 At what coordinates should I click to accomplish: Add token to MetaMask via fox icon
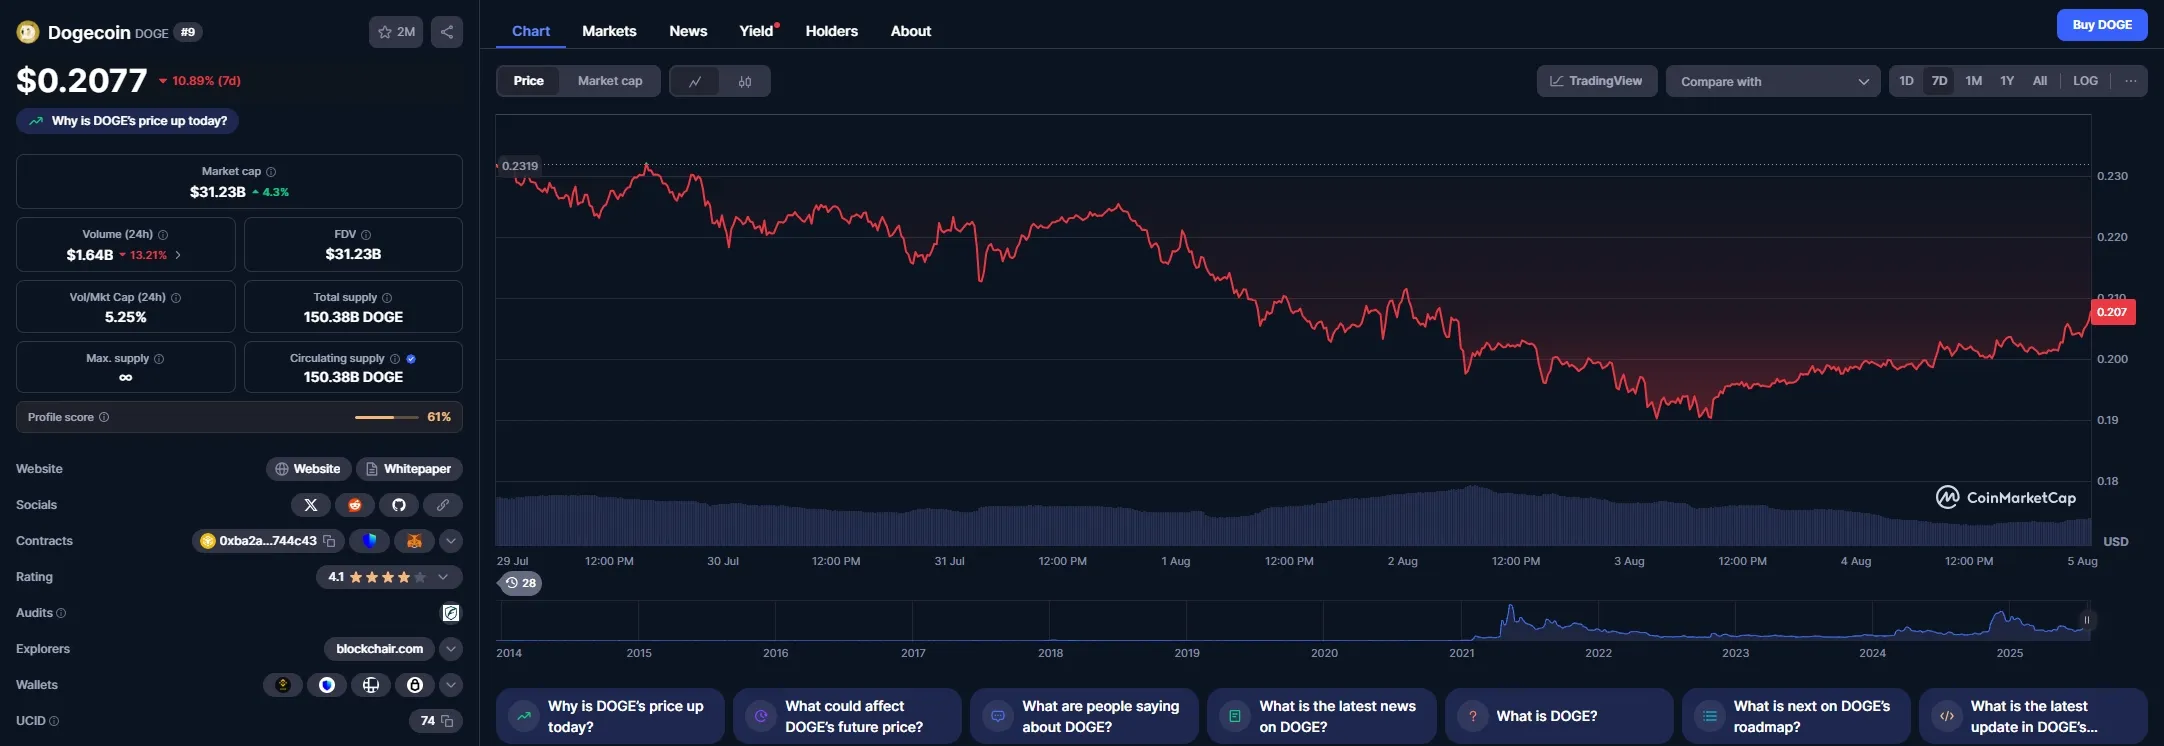click(414, 541)
